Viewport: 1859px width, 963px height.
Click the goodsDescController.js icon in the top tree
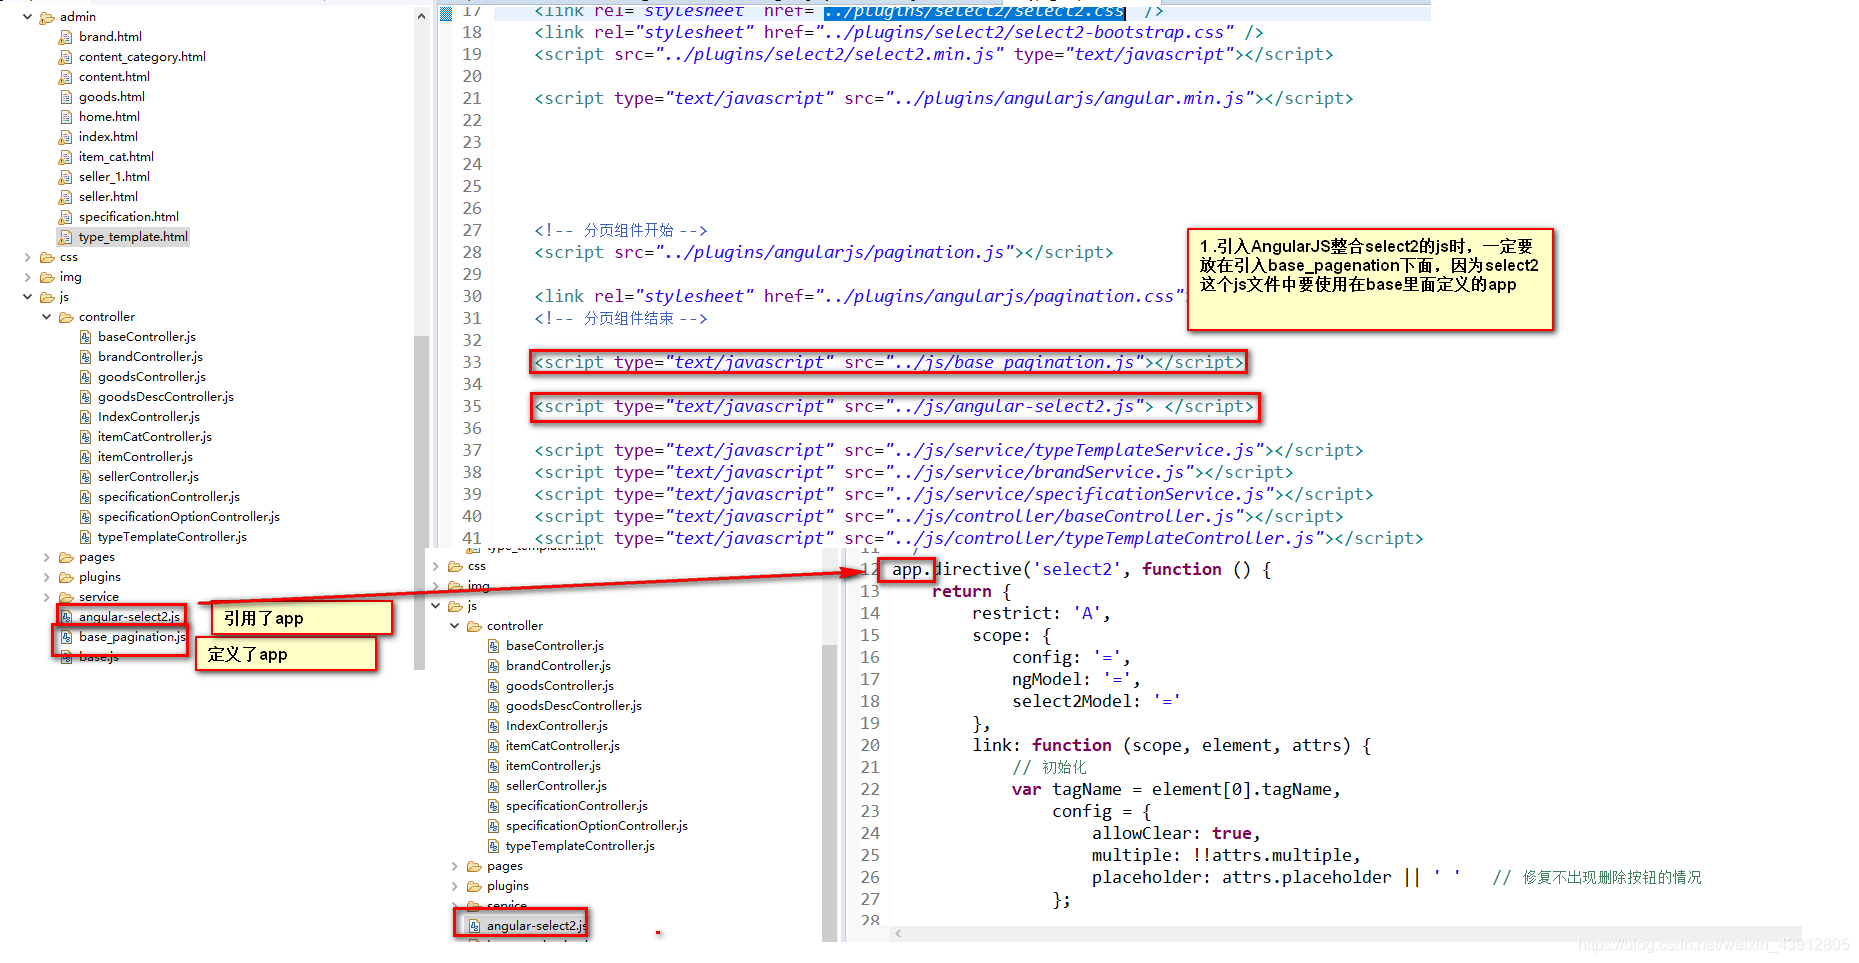86,397
